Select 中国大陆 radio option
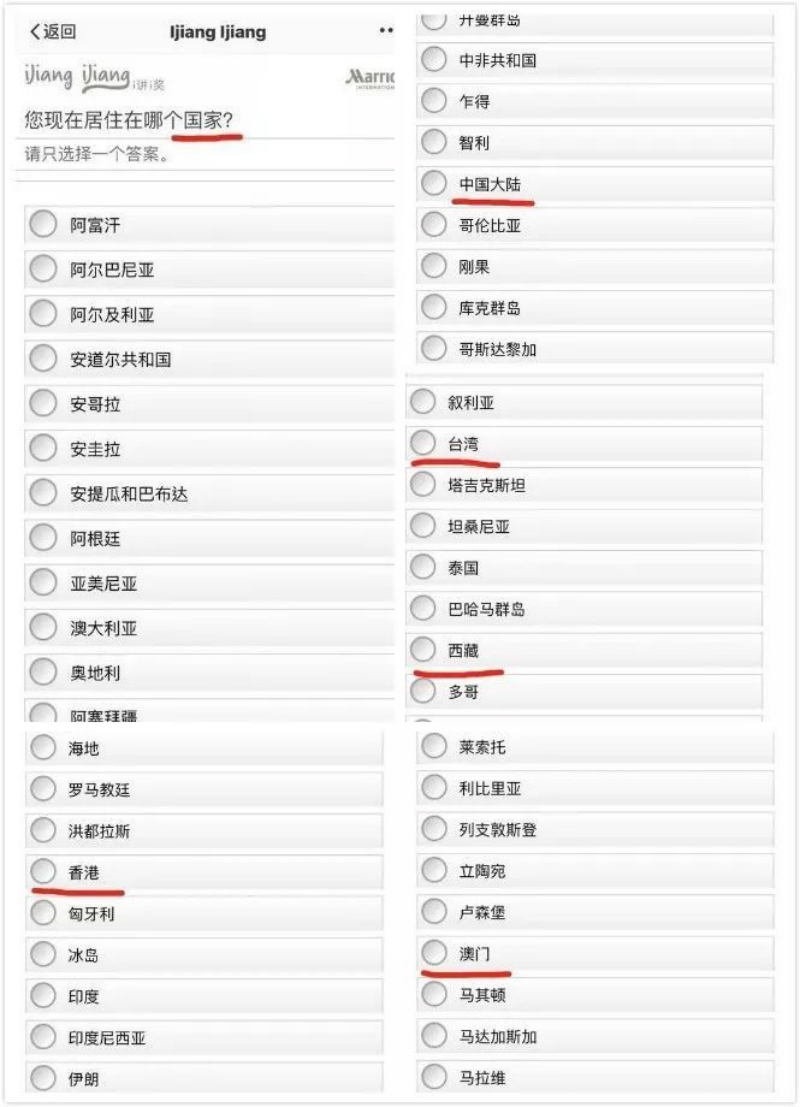This screenshot has height=1107, width=800. (x=434, y=183)
